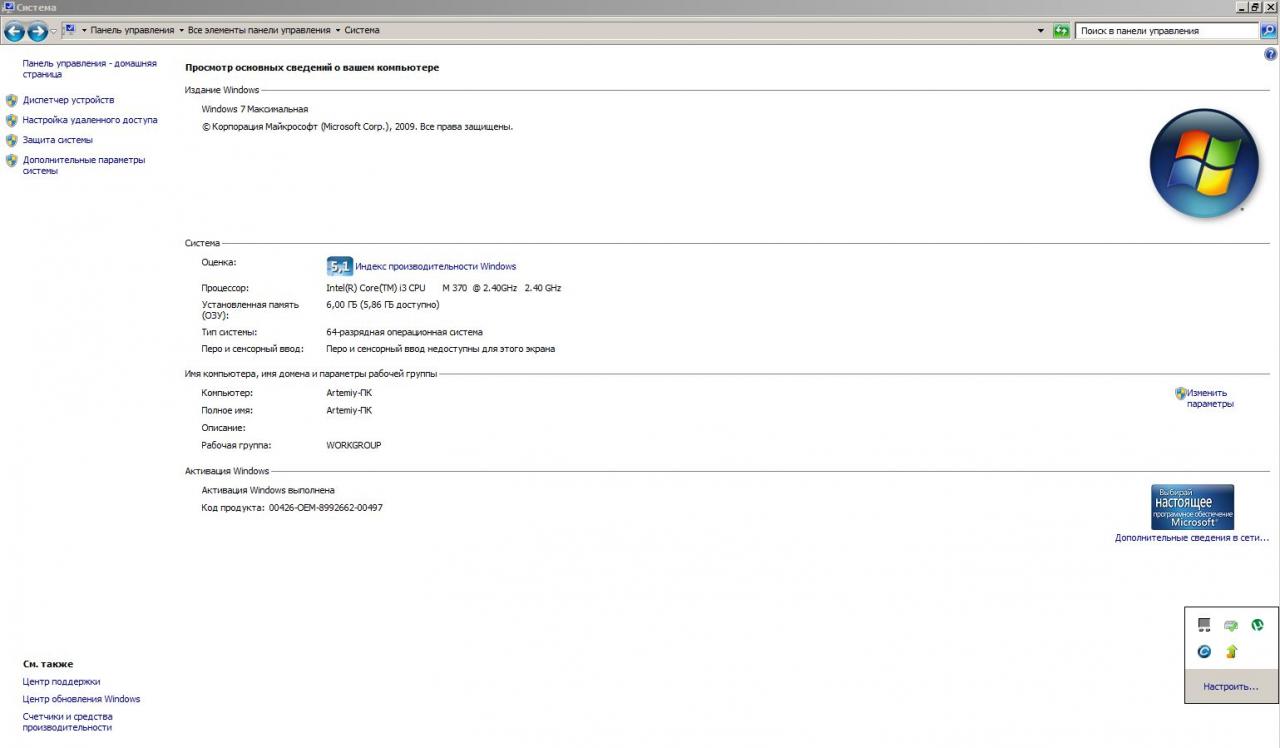1280x748 pixels.
Task: Click the Forward navigation arrow
Action: point(37,31)
